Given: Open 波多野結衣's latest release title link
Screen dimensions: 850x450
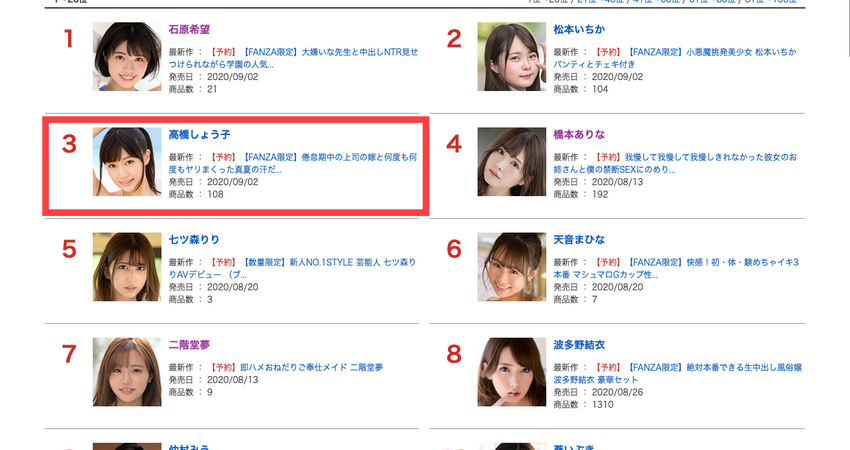Looking at the screenshot, I should 678,374.
